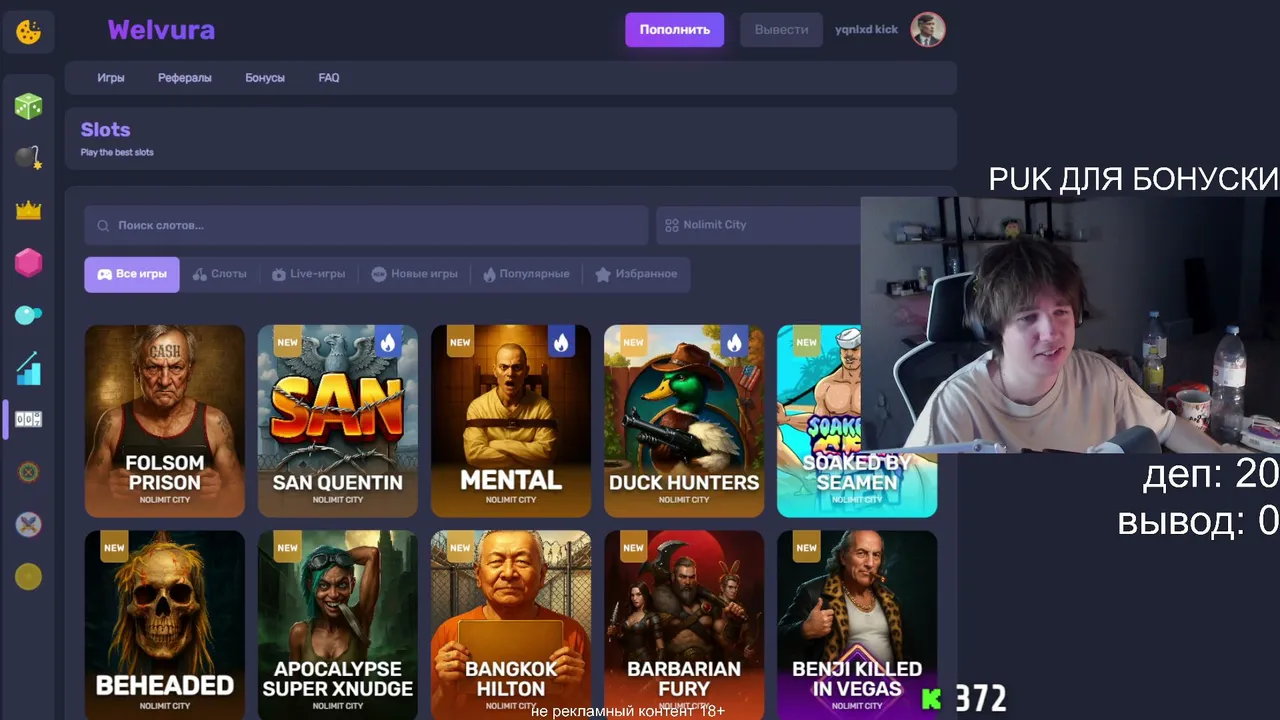Click the 'Play the best slots' subtitle
The width and height of the screenshot is (1280, 720).
117,153
